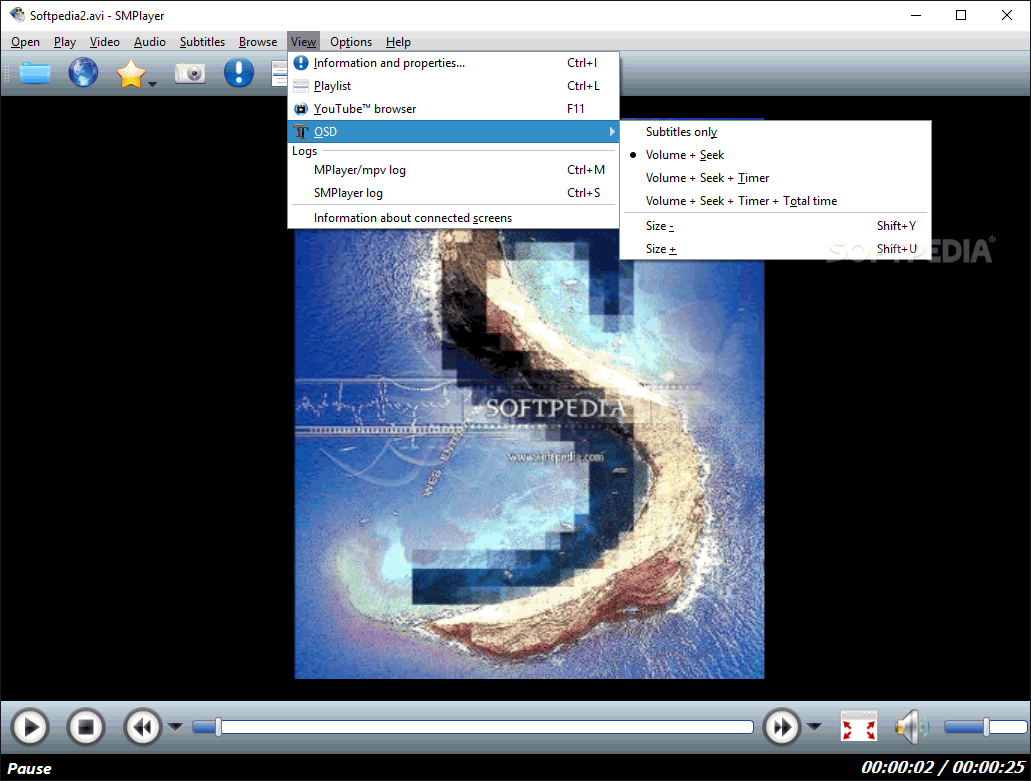Screen dimensions: 1031x781
Task: Click the Playlist menu item icon
Action: (x=300, y=86)
